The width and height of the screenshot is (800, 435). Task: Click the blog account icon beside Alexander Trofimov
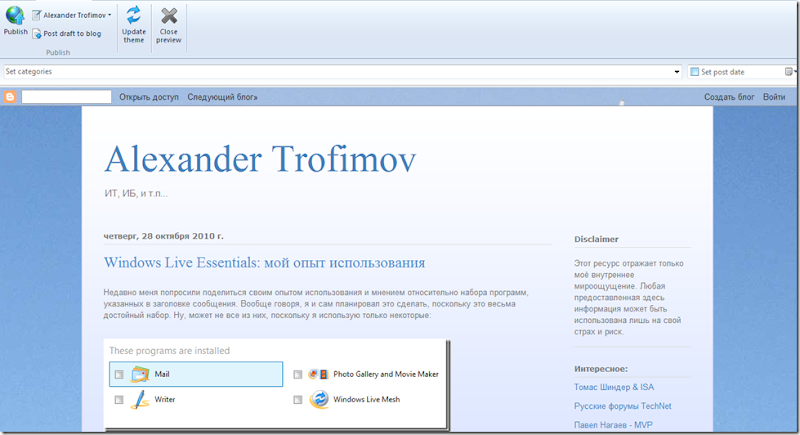point(36,15)
